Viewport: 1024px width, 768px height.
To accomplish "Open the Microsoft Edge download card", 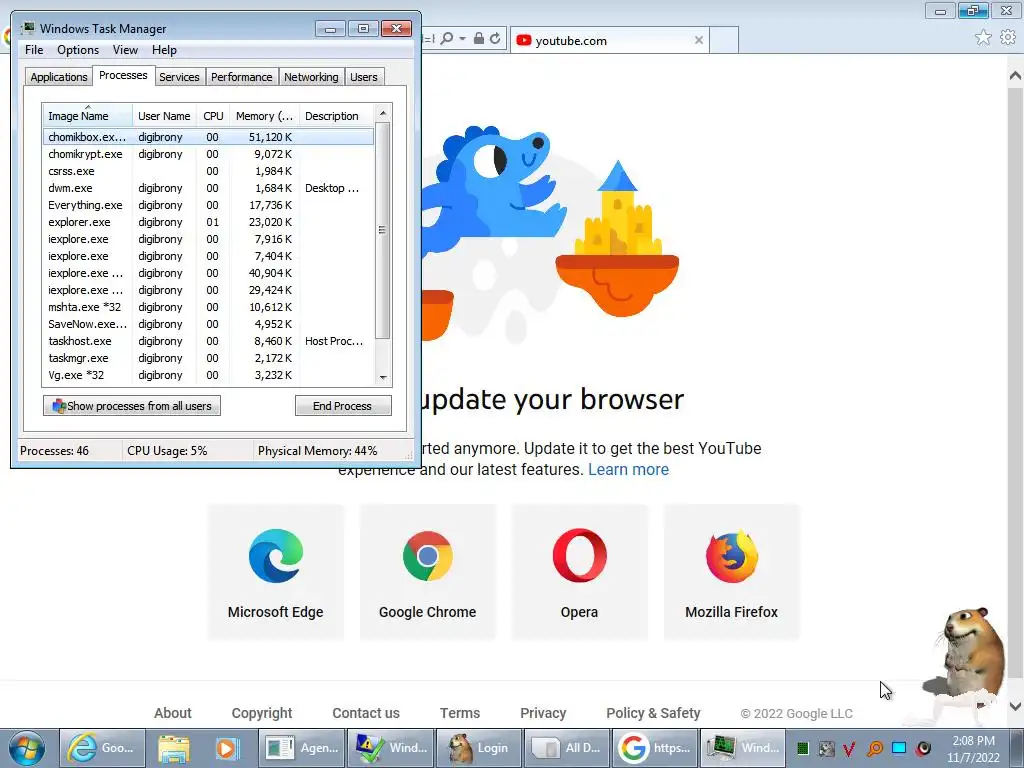I will pos(275,572).
